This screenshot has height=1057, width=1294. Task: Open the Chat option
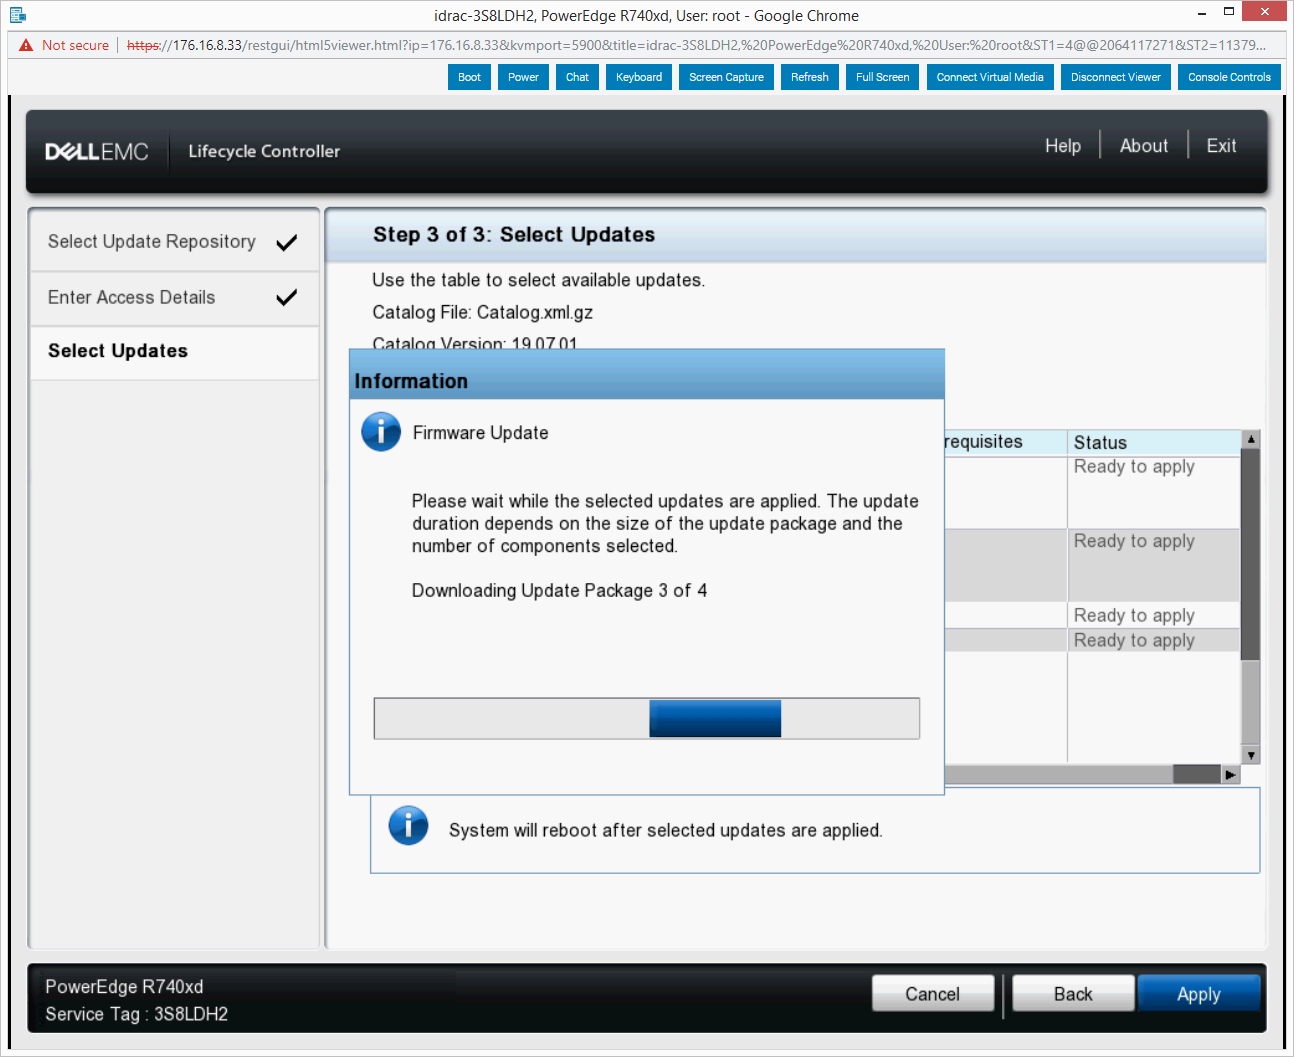pos(577,77)
